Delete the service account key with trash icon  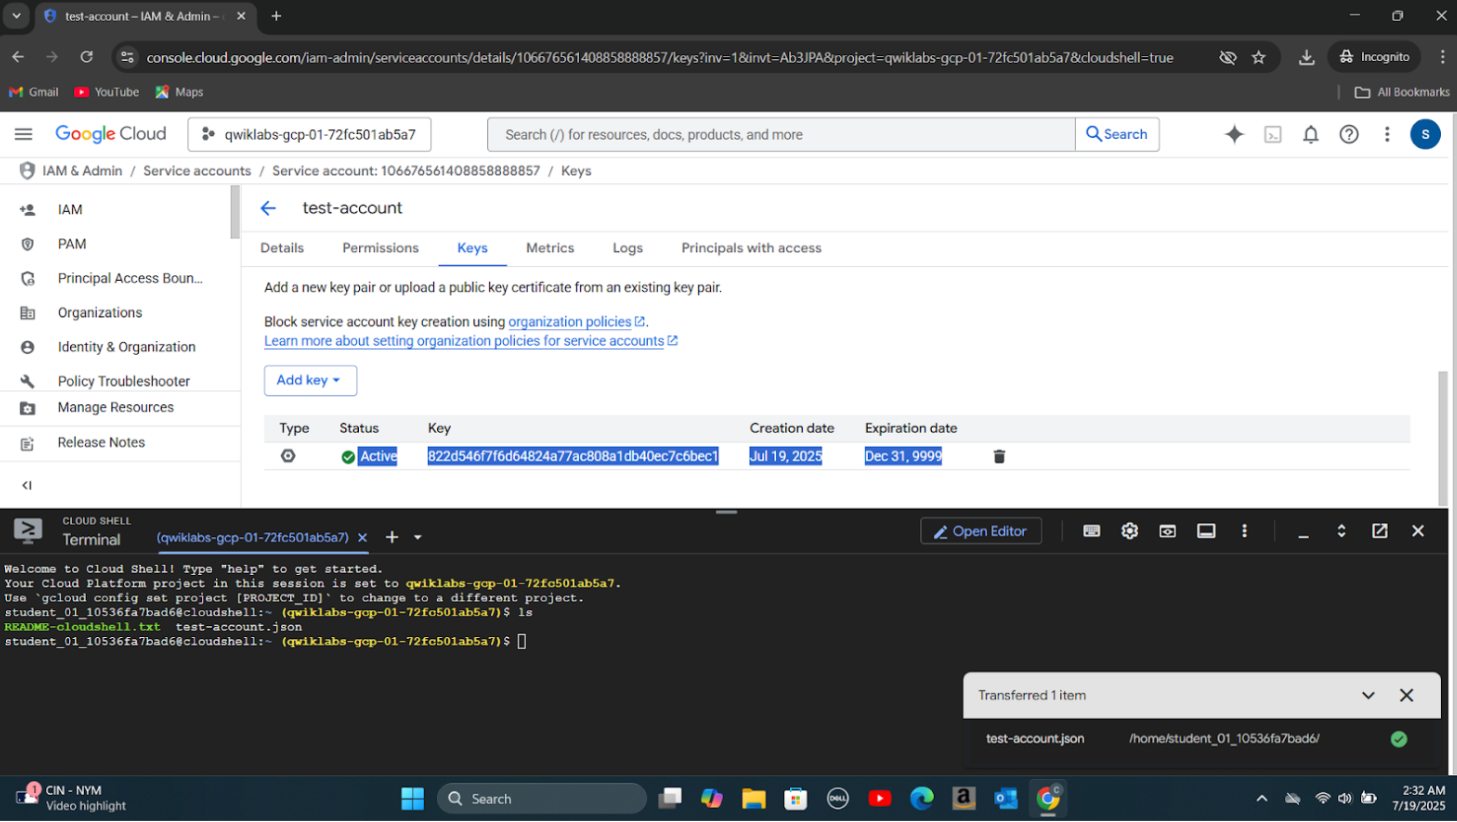(998, 457)
